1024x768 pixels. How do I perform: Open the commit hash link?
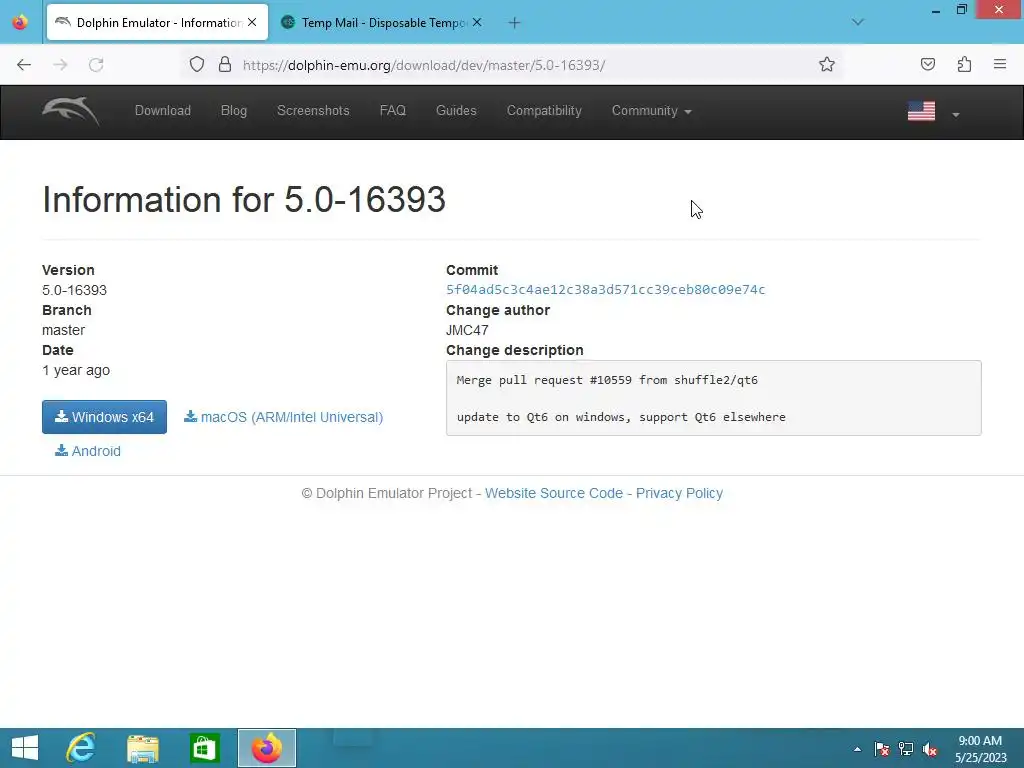point(605,289)
